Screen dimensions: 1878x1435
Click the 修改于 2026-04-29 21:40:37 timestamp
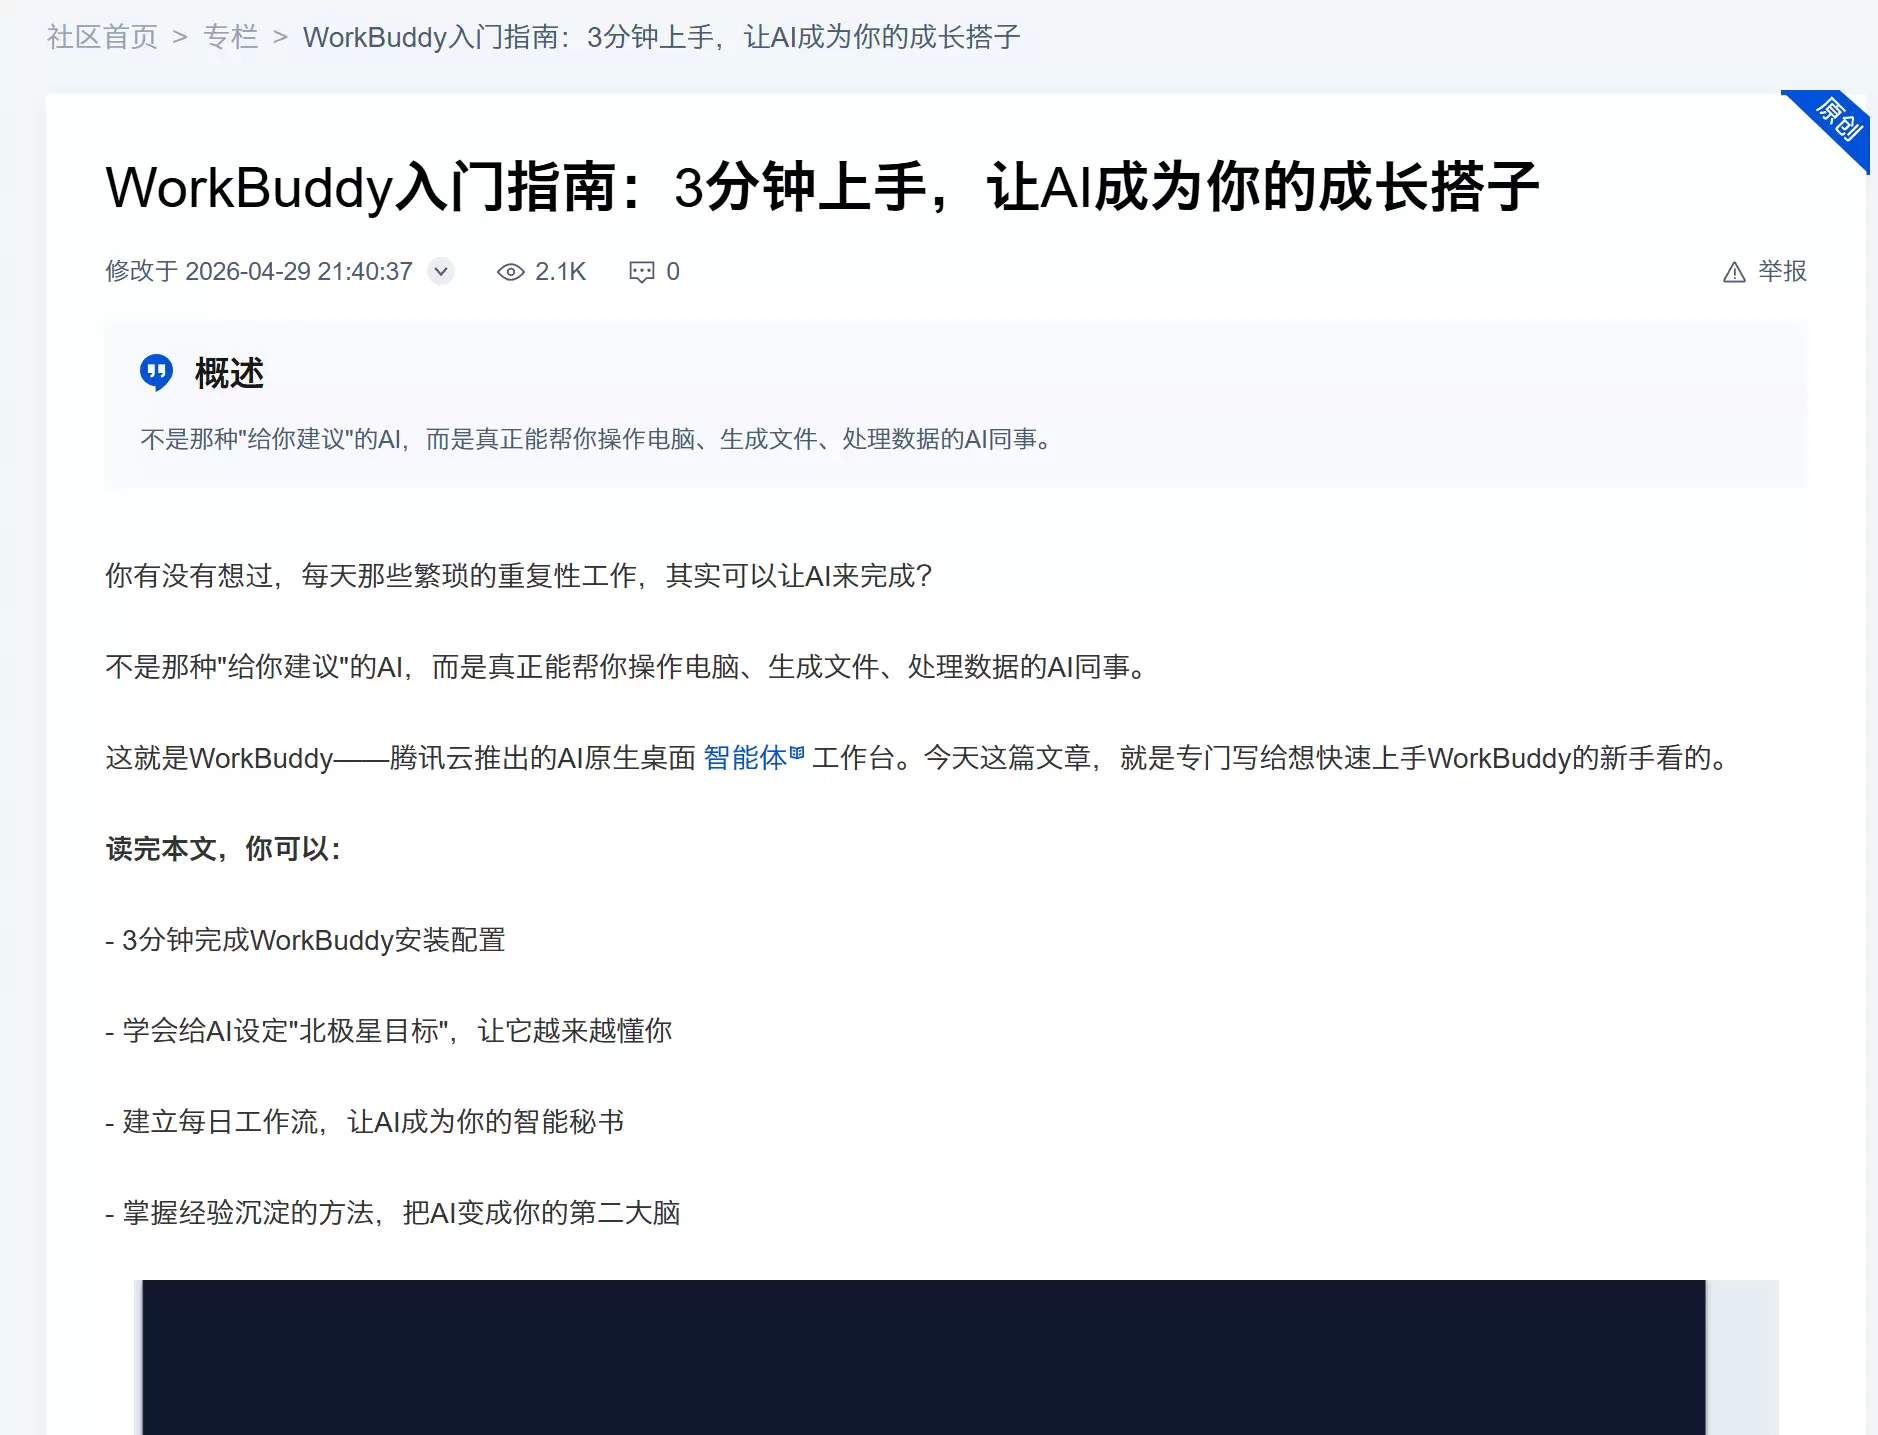click(259, 272)
